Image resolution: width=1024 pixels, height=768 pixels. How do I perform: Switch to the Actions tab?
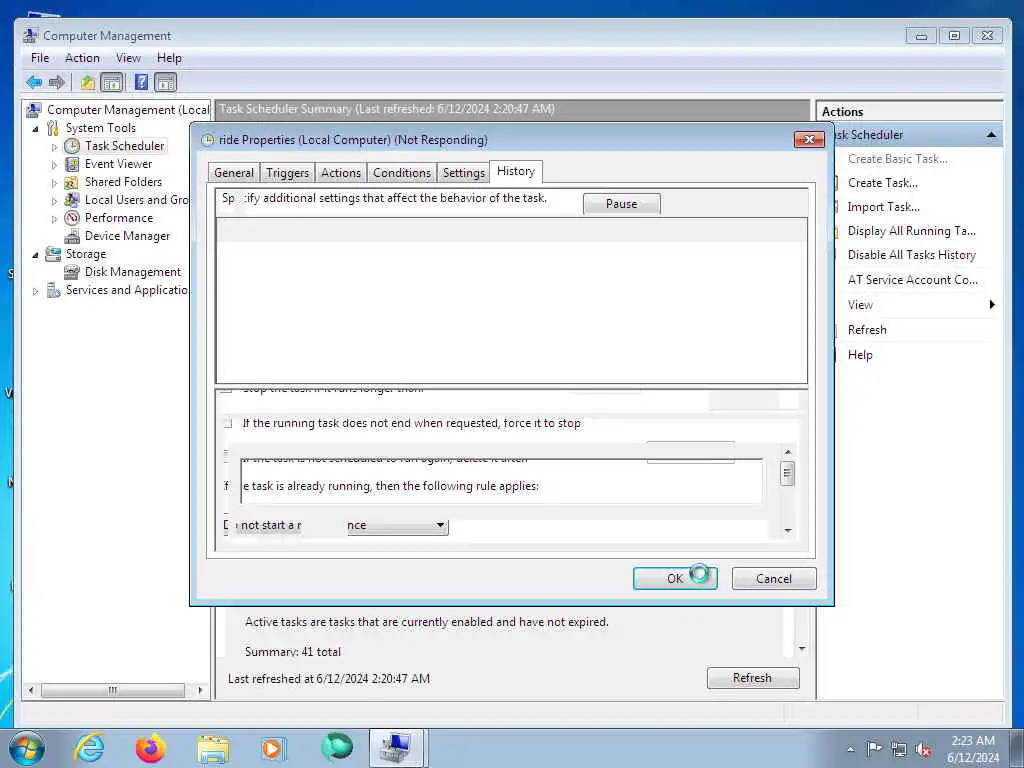pyautogui.click(x=341, y=173)
